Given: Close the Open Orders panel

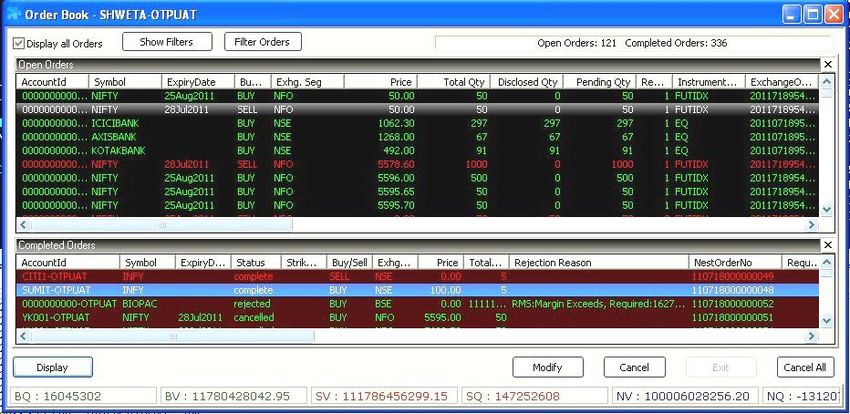Looking at the screenshot, I should coord(827,64).
